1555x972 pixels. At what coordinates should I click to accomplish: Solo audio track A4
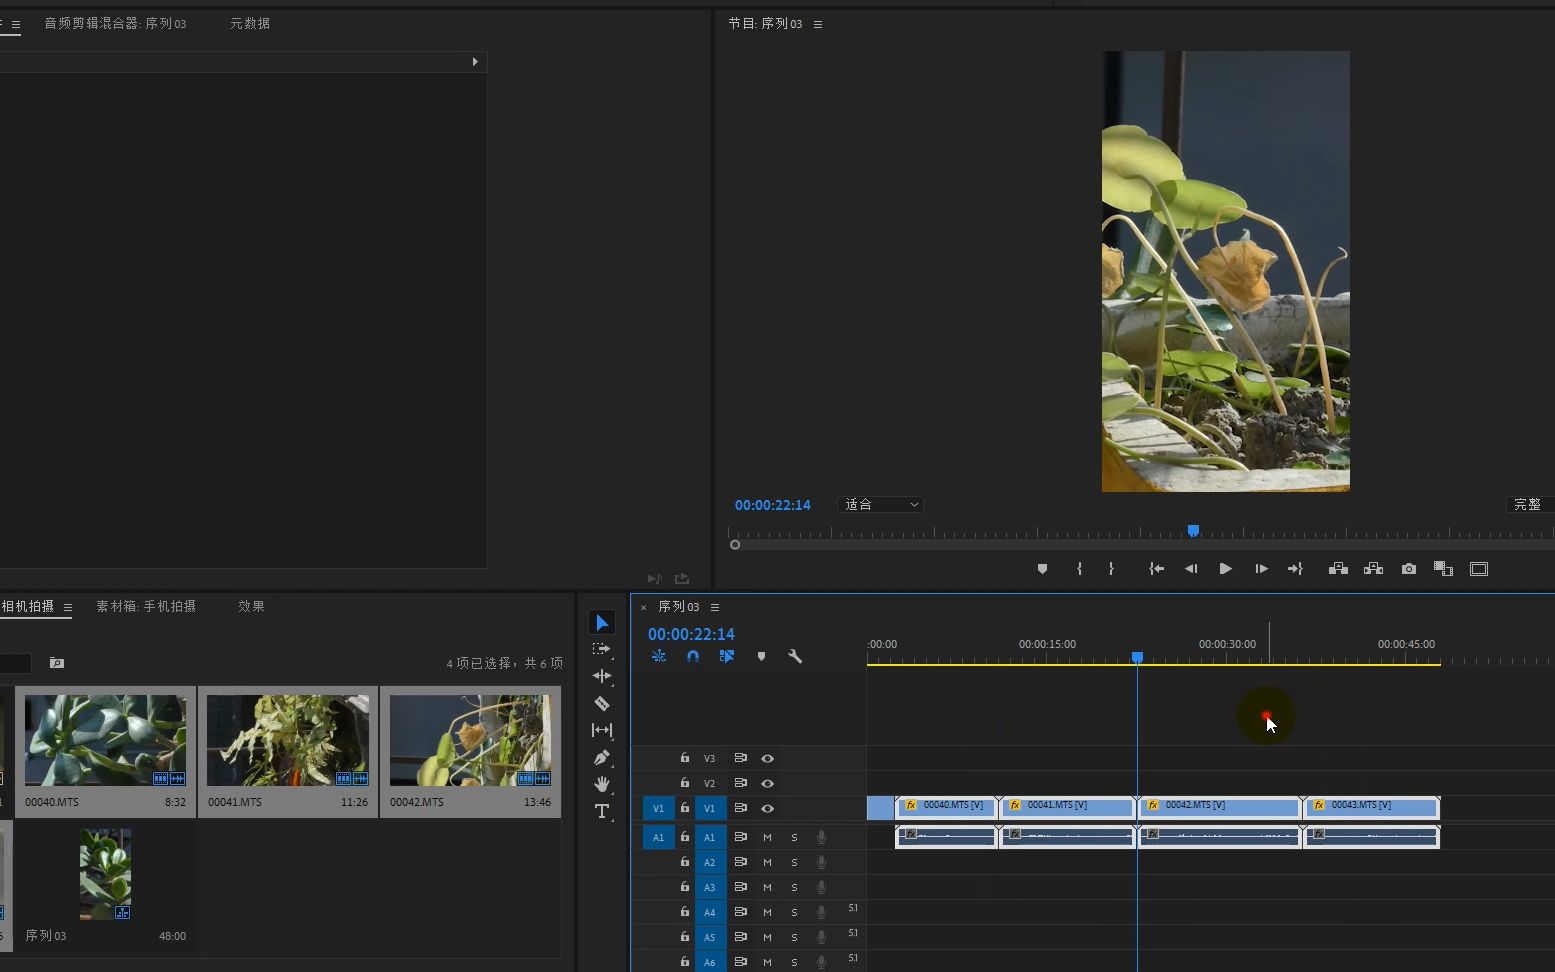coord(795,912)
